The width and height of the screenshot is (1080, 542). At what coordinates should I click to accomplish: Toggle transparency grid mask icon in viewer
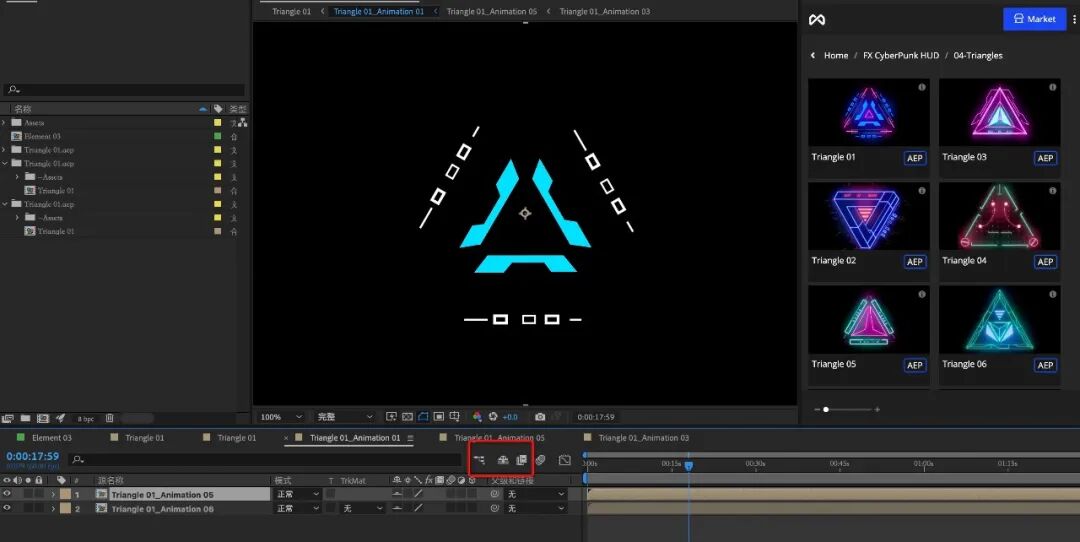[407, 417]
